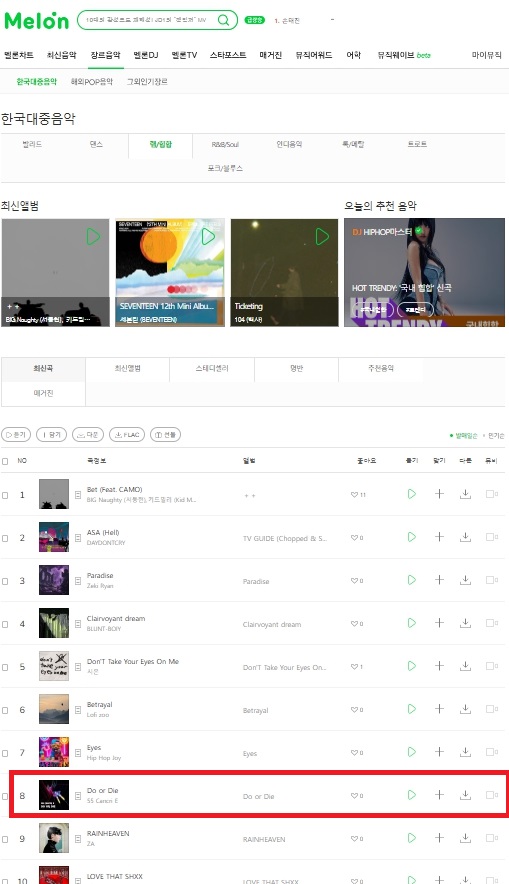Like the song Bet (Feat. CAMO)
The width and height of the screenshot is (509, 884).
coord(358,494)
